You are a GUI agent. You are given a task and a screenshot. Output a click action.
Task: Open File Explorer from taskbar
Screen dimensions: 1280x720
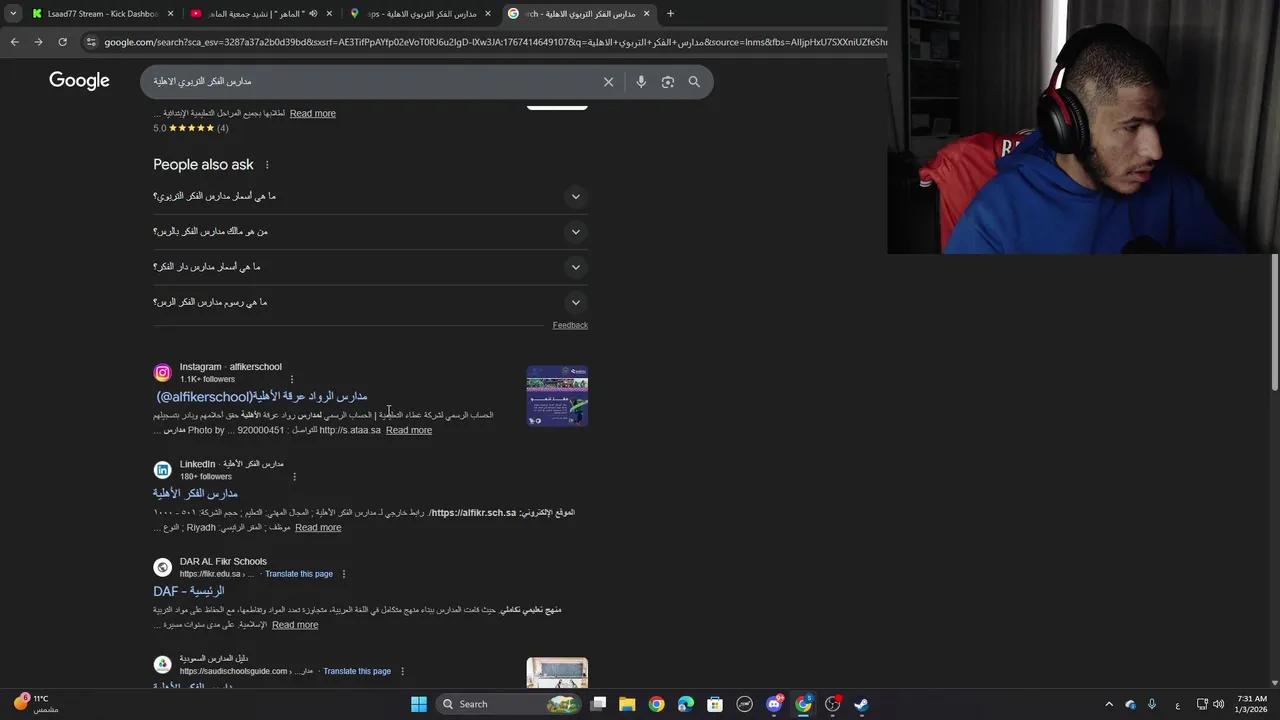[x=627, y=704]
